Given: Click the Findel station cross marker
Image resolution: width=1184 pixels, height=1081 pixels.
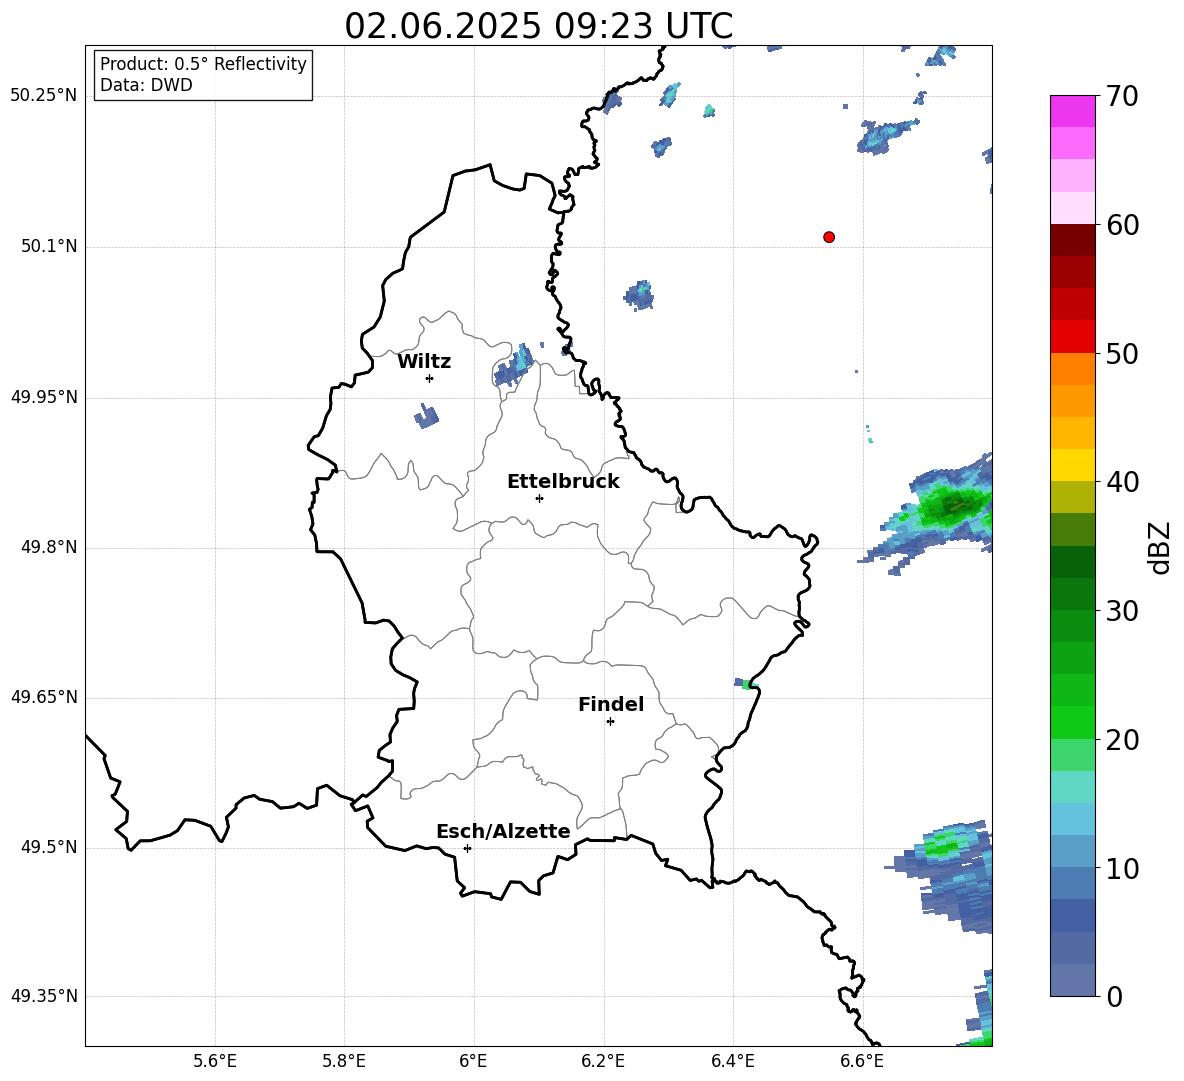Looking at the screenshot, I should coord(610,722).
